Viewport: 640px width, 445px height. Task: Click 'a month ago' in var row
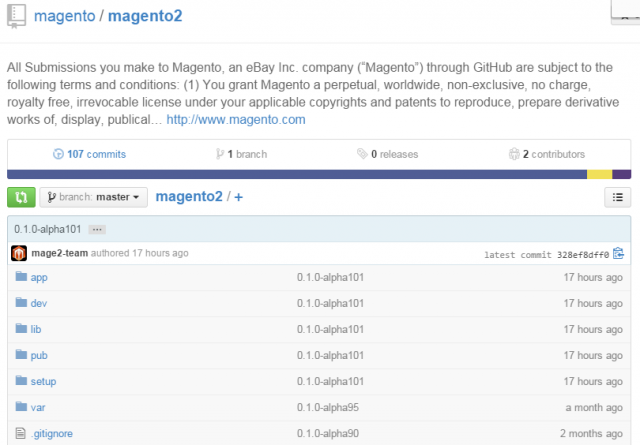click(x=594, y=407)
